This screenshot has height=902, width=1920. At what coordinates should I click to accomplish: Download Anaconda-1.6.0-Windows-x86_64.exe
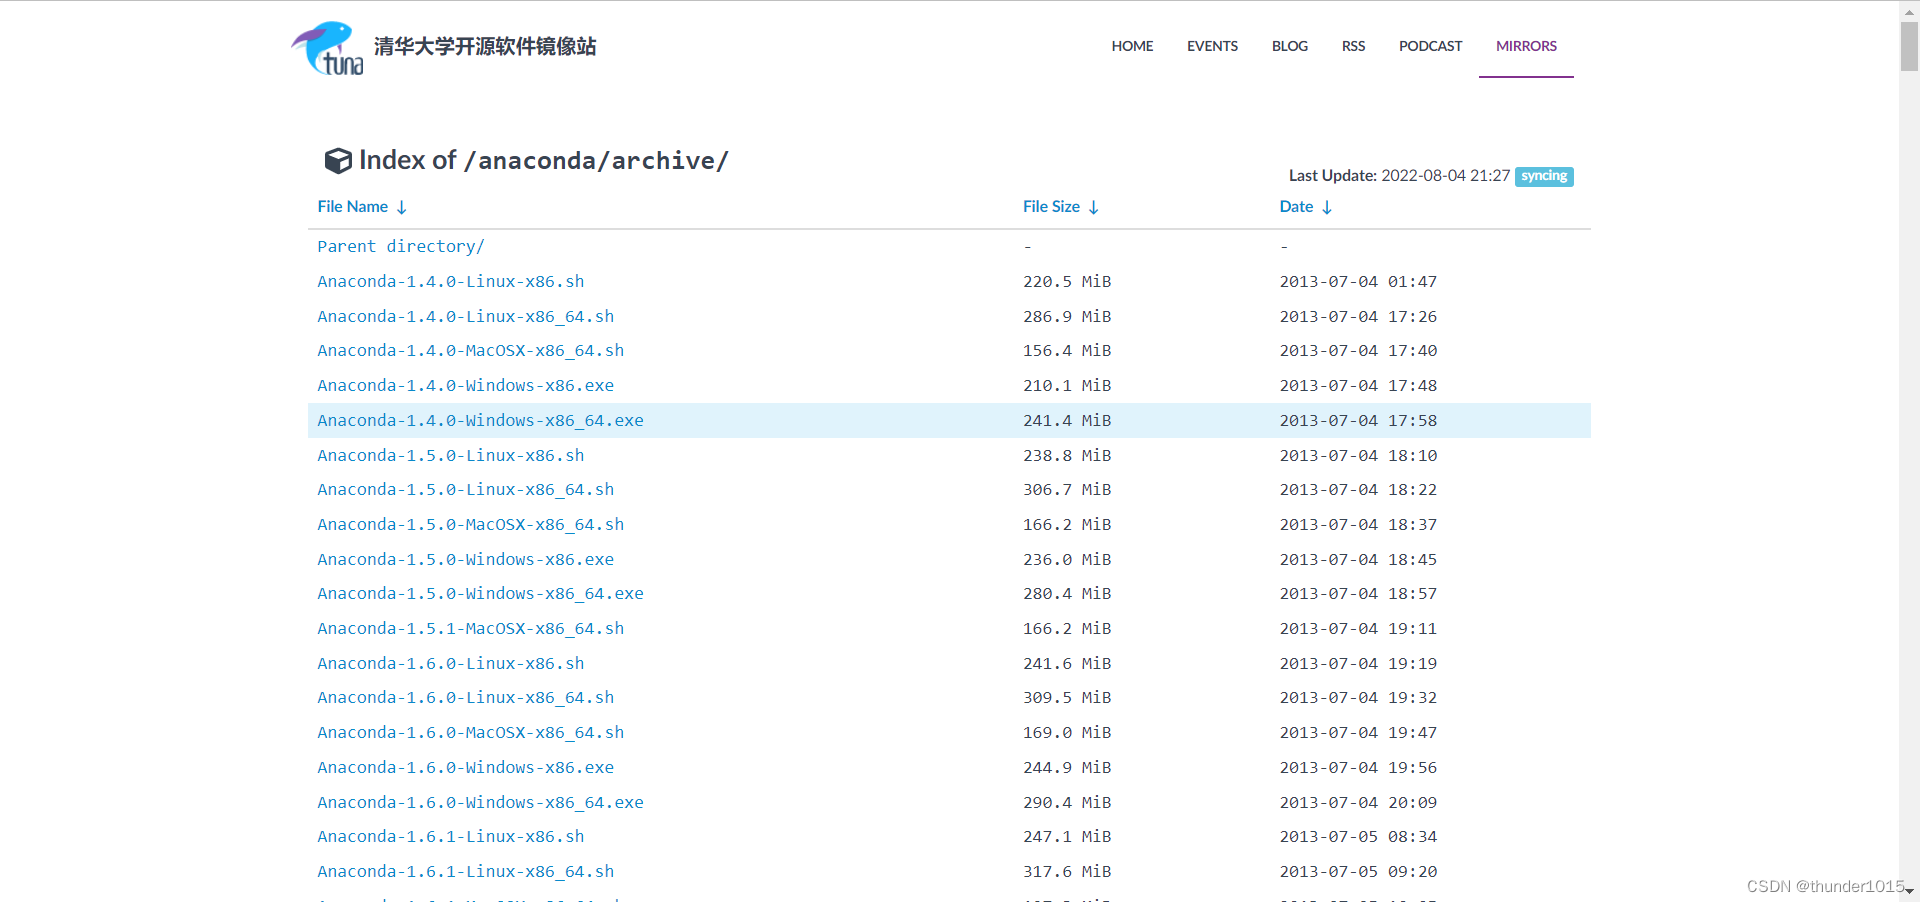481,803
